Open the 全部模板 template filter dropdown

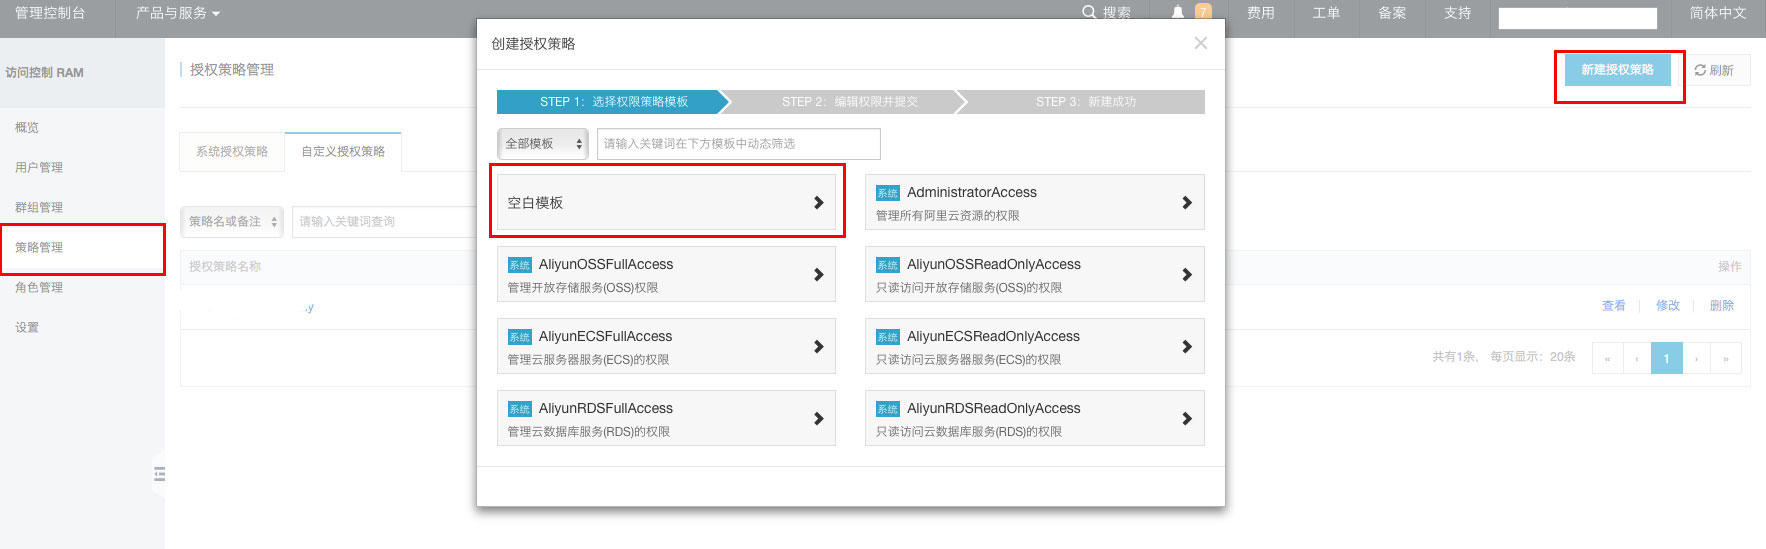click(x=543, y=144)
